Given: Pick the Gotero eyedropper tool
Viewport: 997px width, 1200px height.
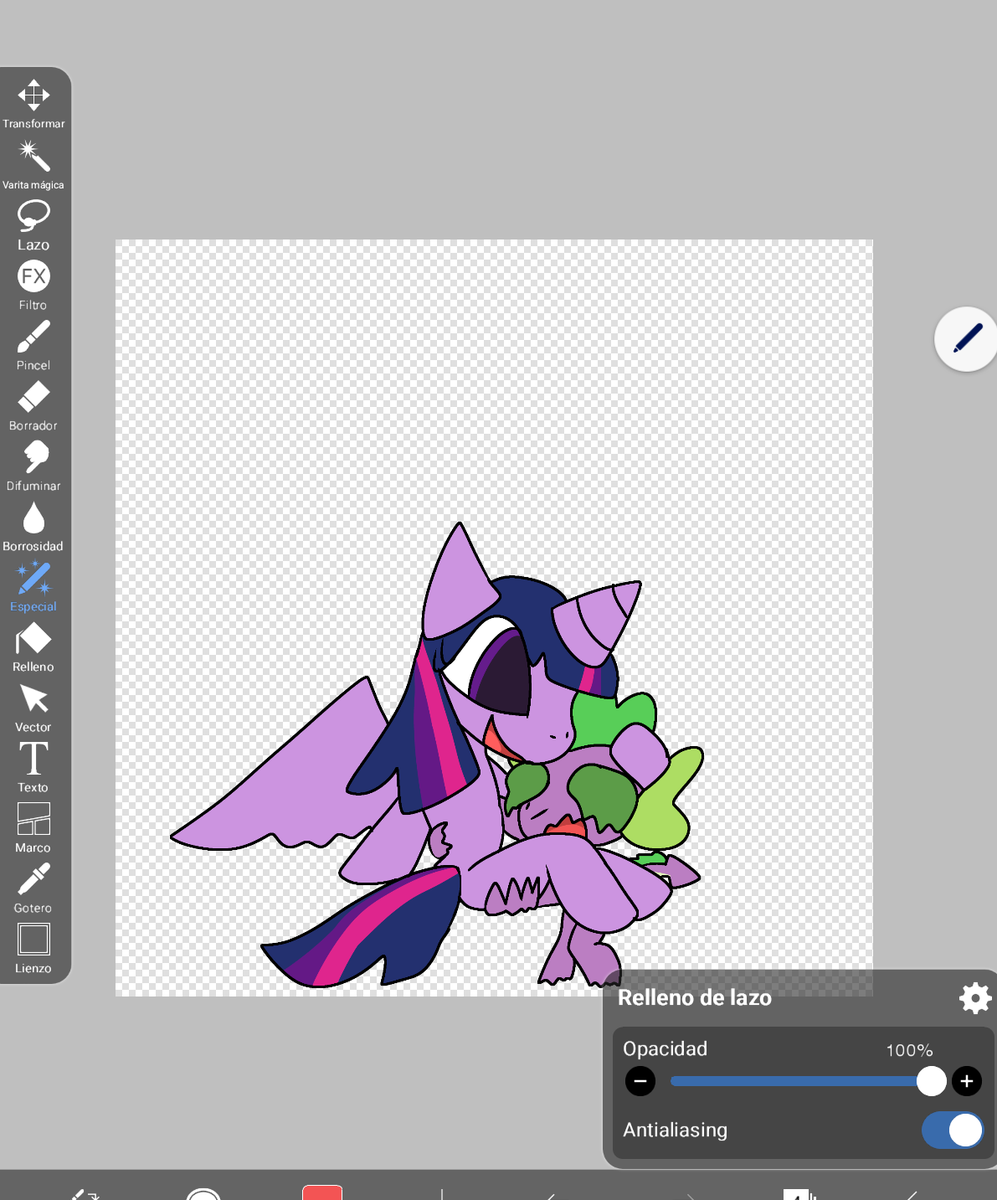Looking at the screenshot, I should [34, 888].
